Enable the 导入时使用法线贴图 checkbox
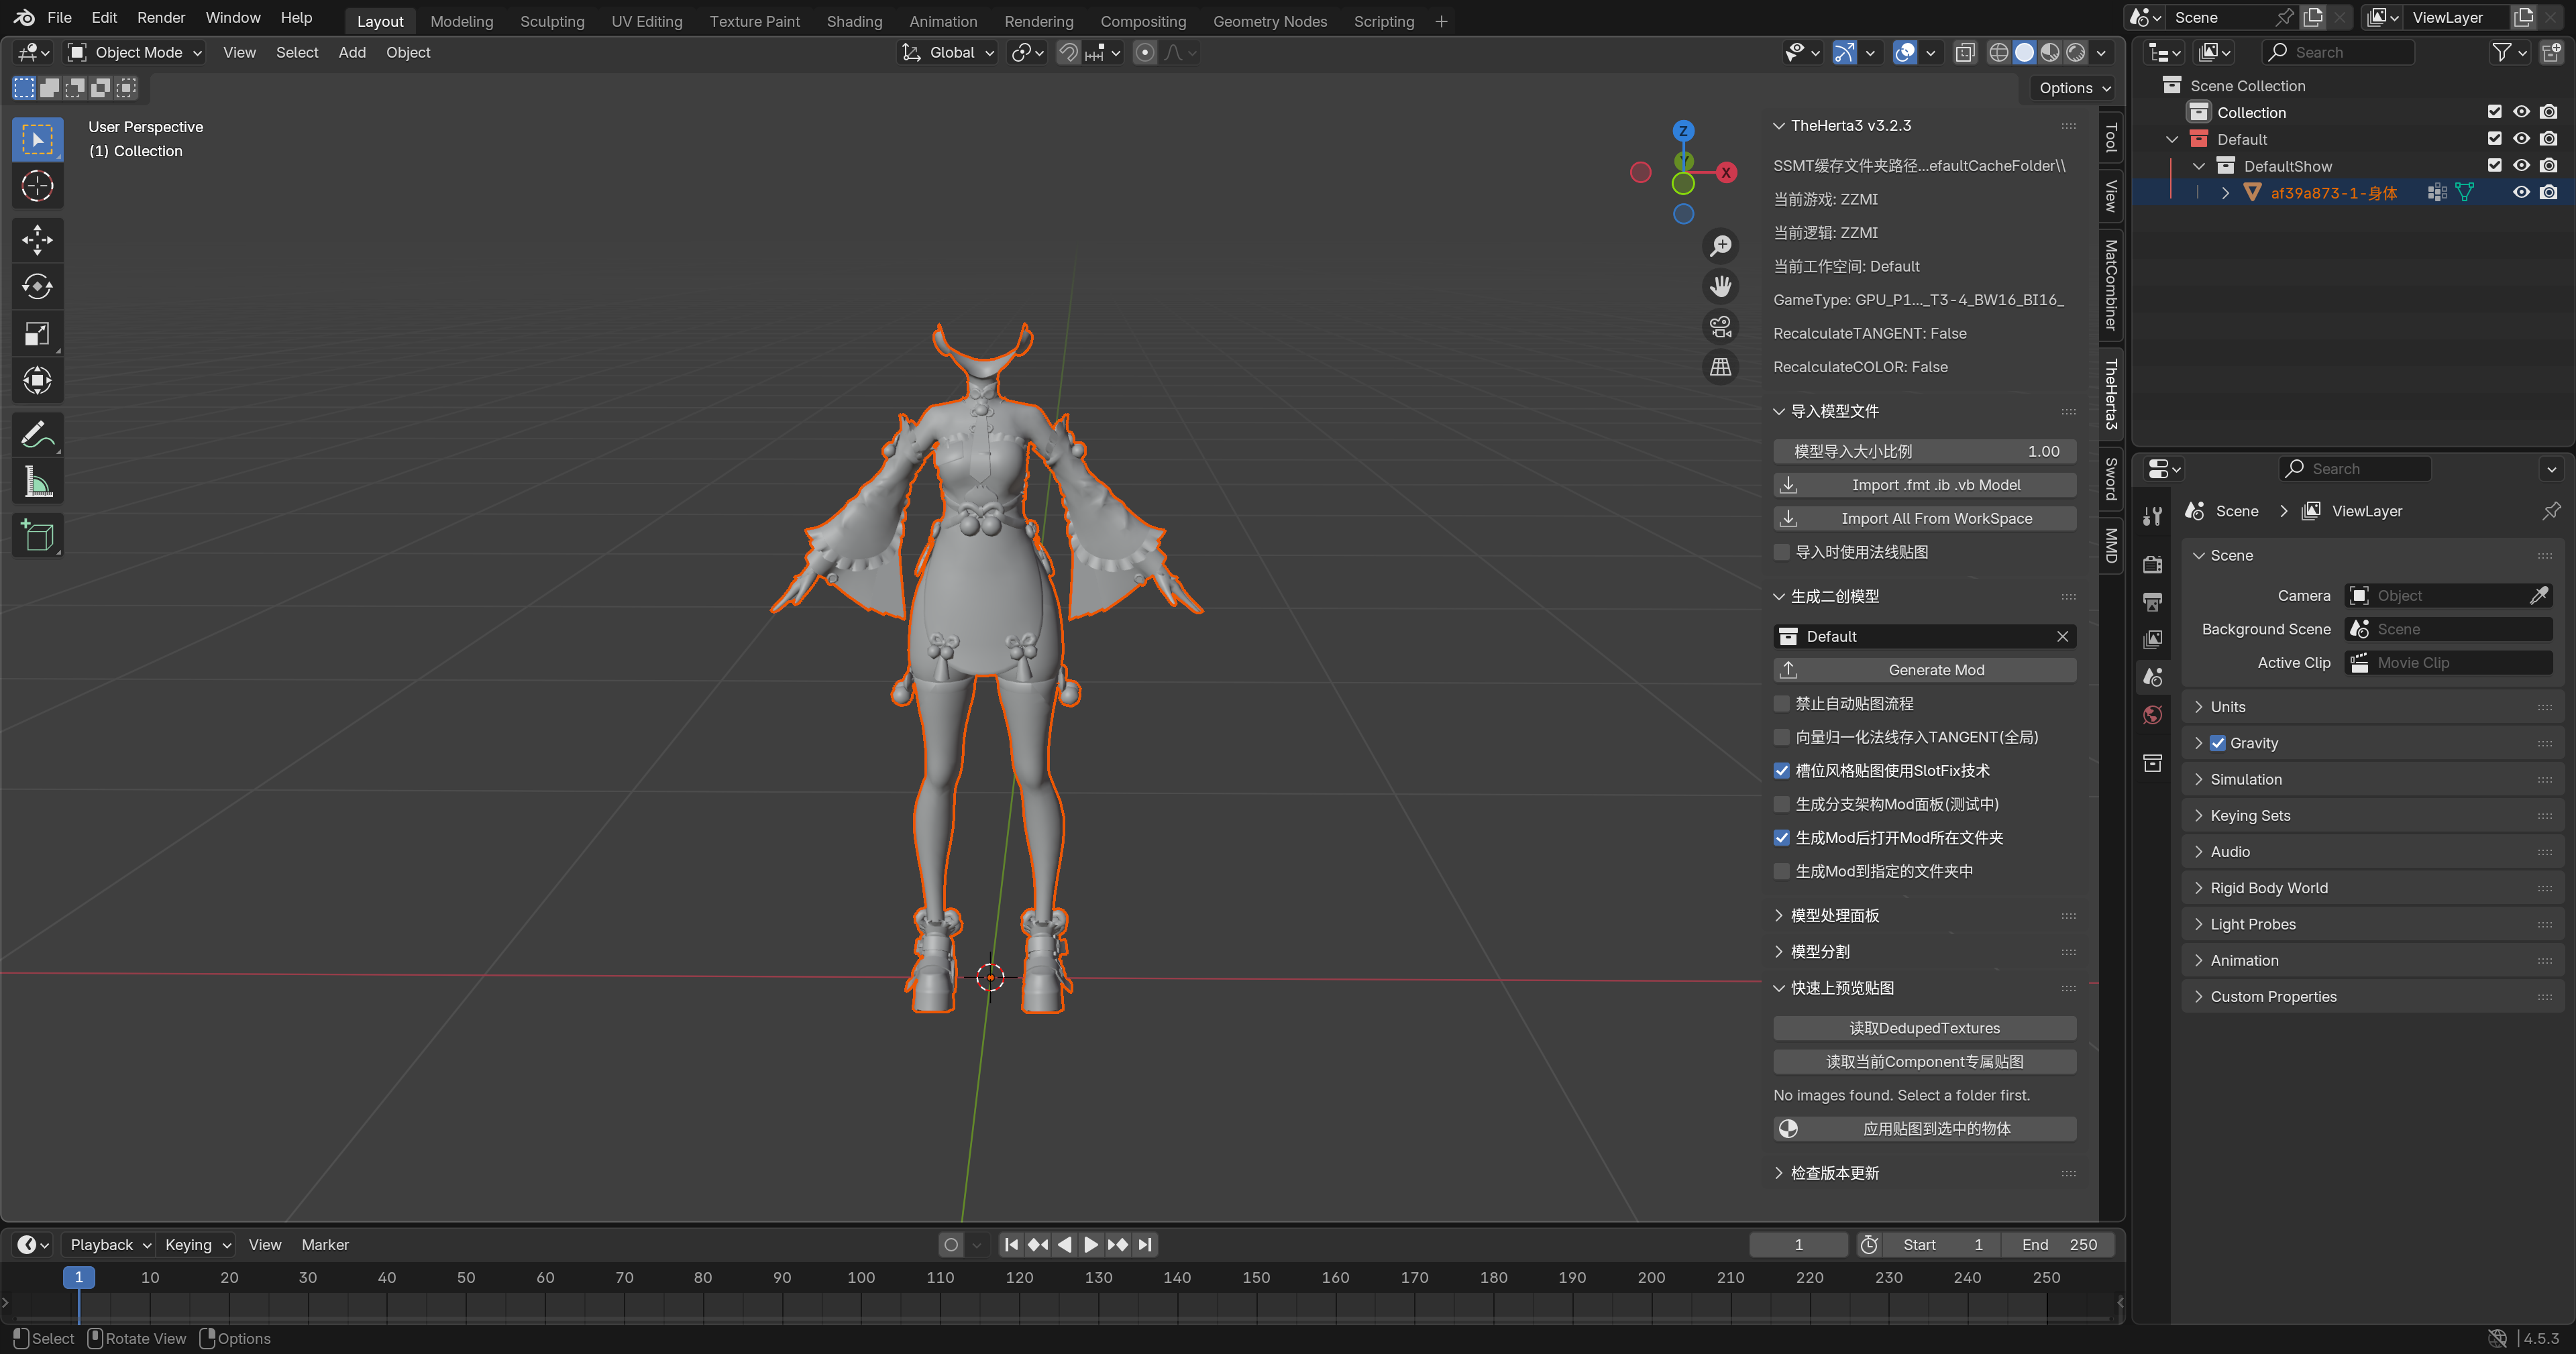This screenshot has width=2576, height=1354. click(1781, 552)
